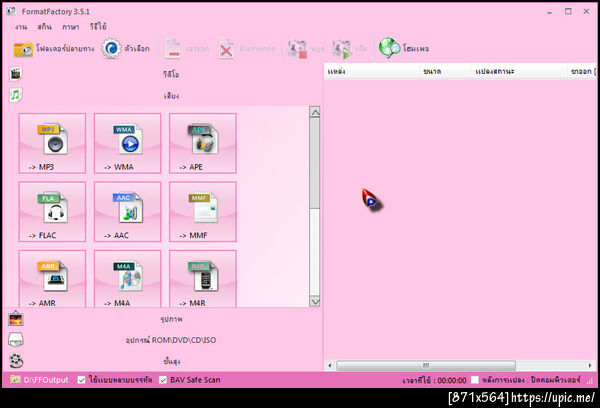This screenshot has width=600, height=408.
Task: Click the Stop conversion toolbar icon
Action: (297, 49)
